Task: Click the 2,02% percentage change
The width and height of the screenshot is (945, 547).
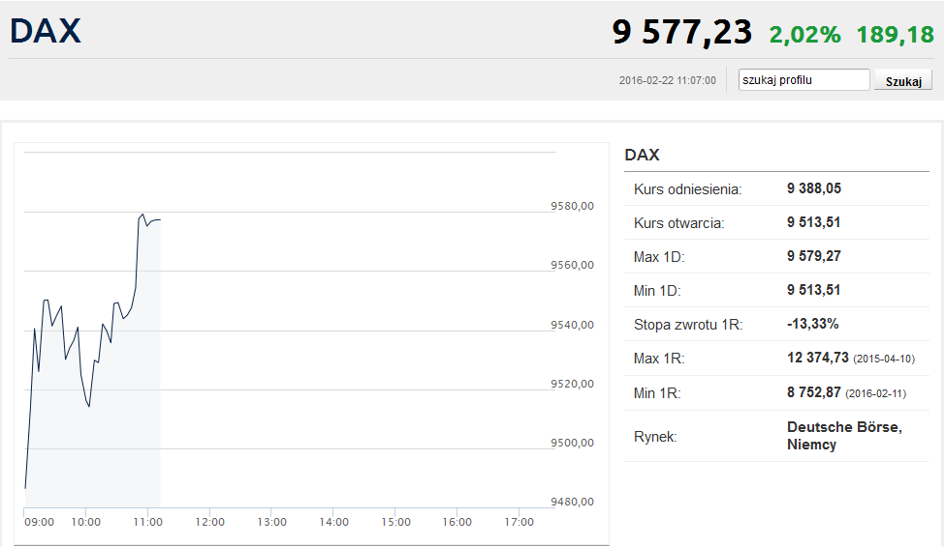Action: tap(805, 34)
